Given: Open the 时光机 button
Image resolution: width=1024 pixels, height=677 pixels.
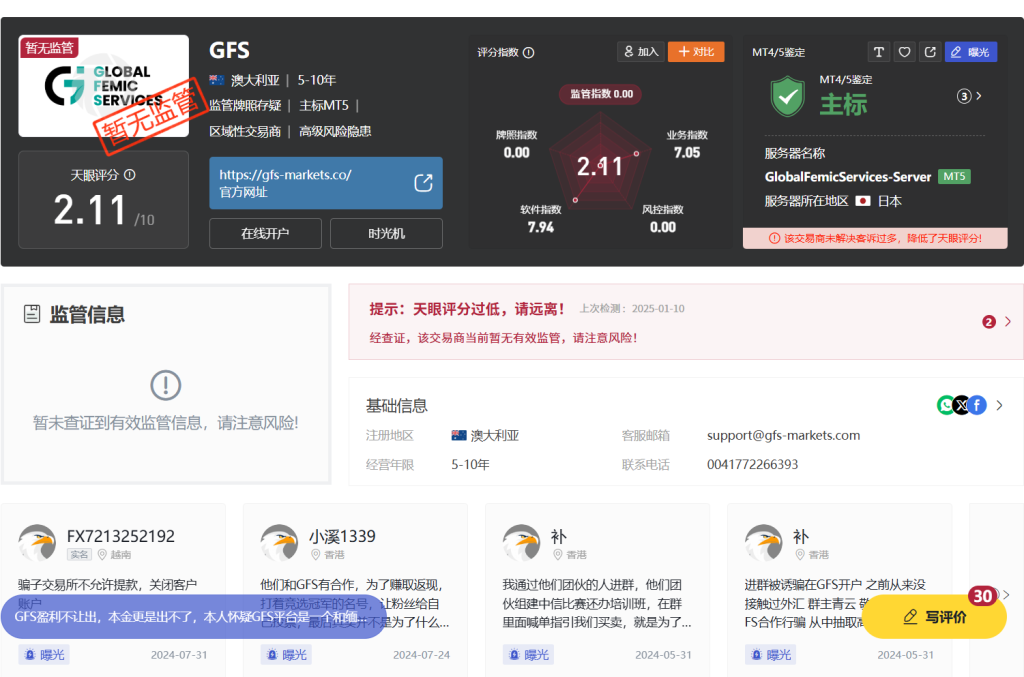Looking at the screenshot, I should (x=387, y=234).
